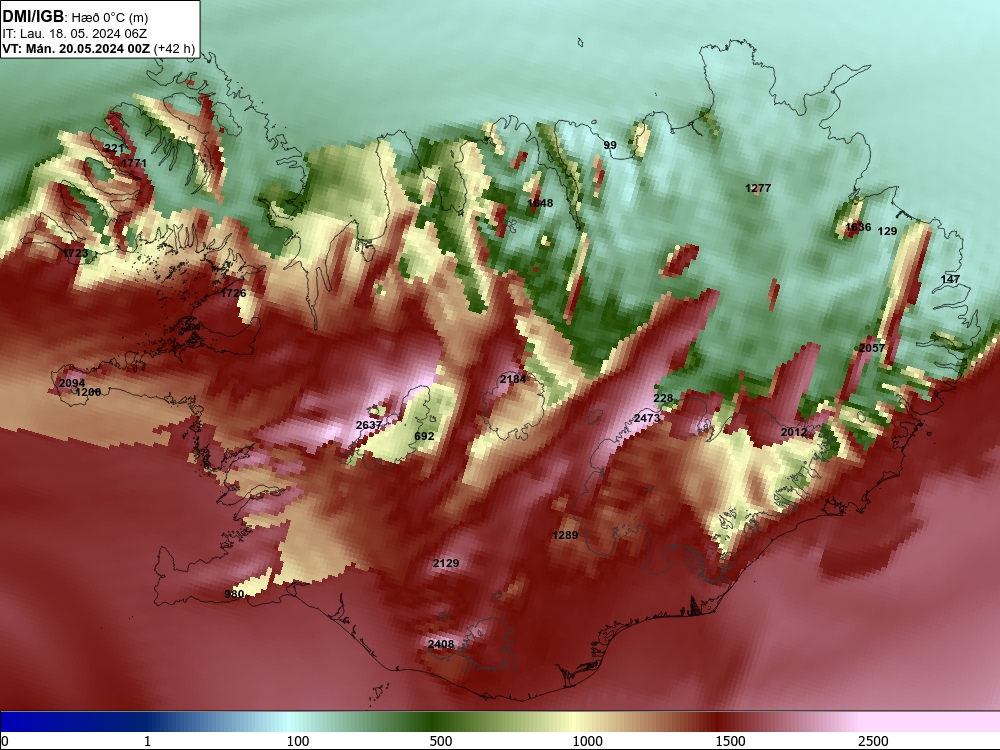Click the DMI/IGB title label

pos(33,17)
